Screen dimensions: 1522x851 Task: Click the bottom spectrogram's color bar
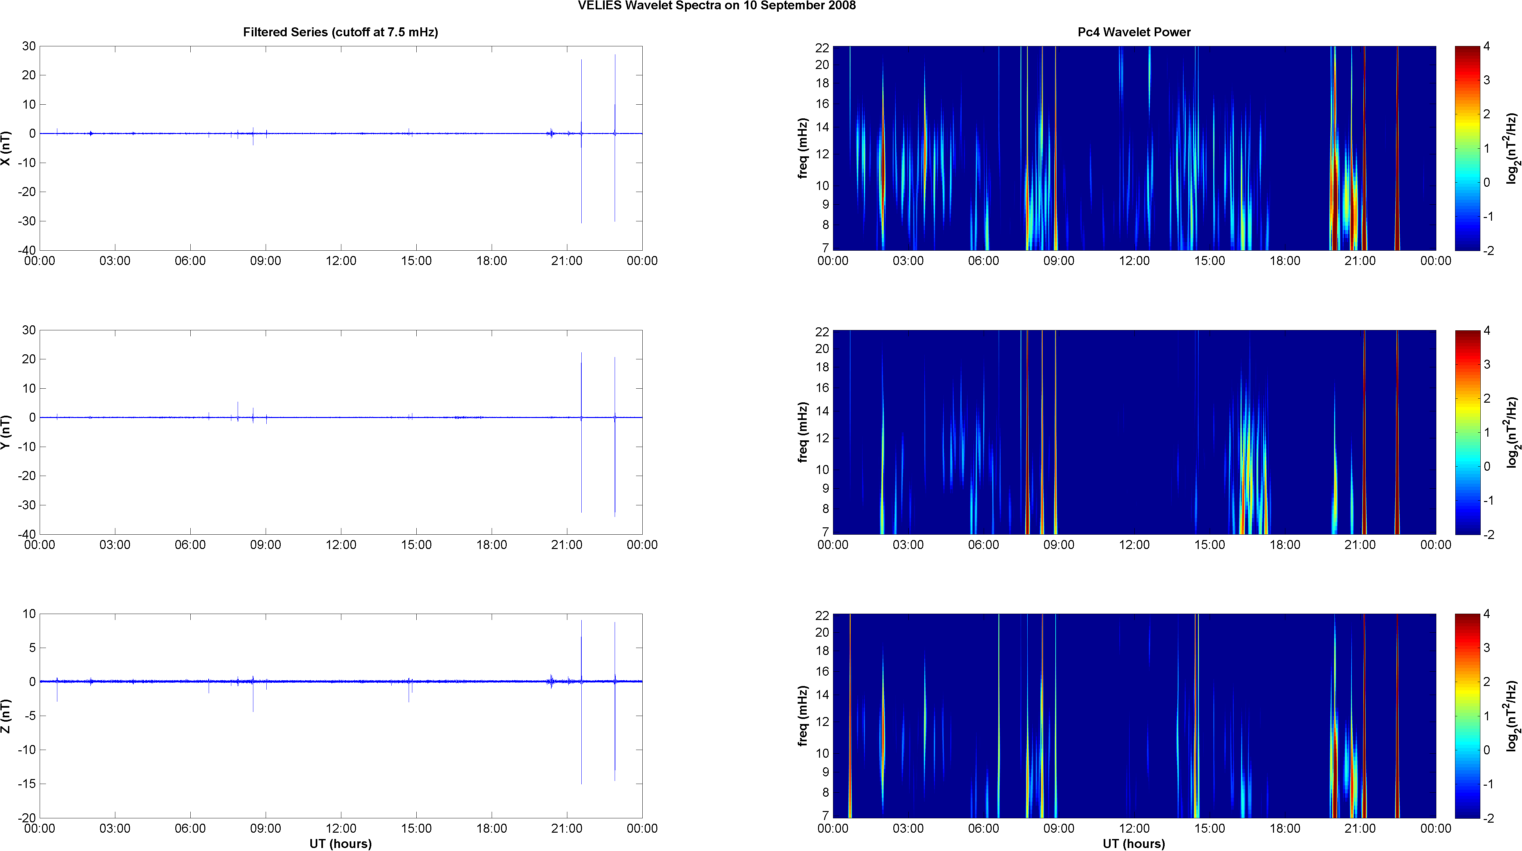click(1466, 716)
